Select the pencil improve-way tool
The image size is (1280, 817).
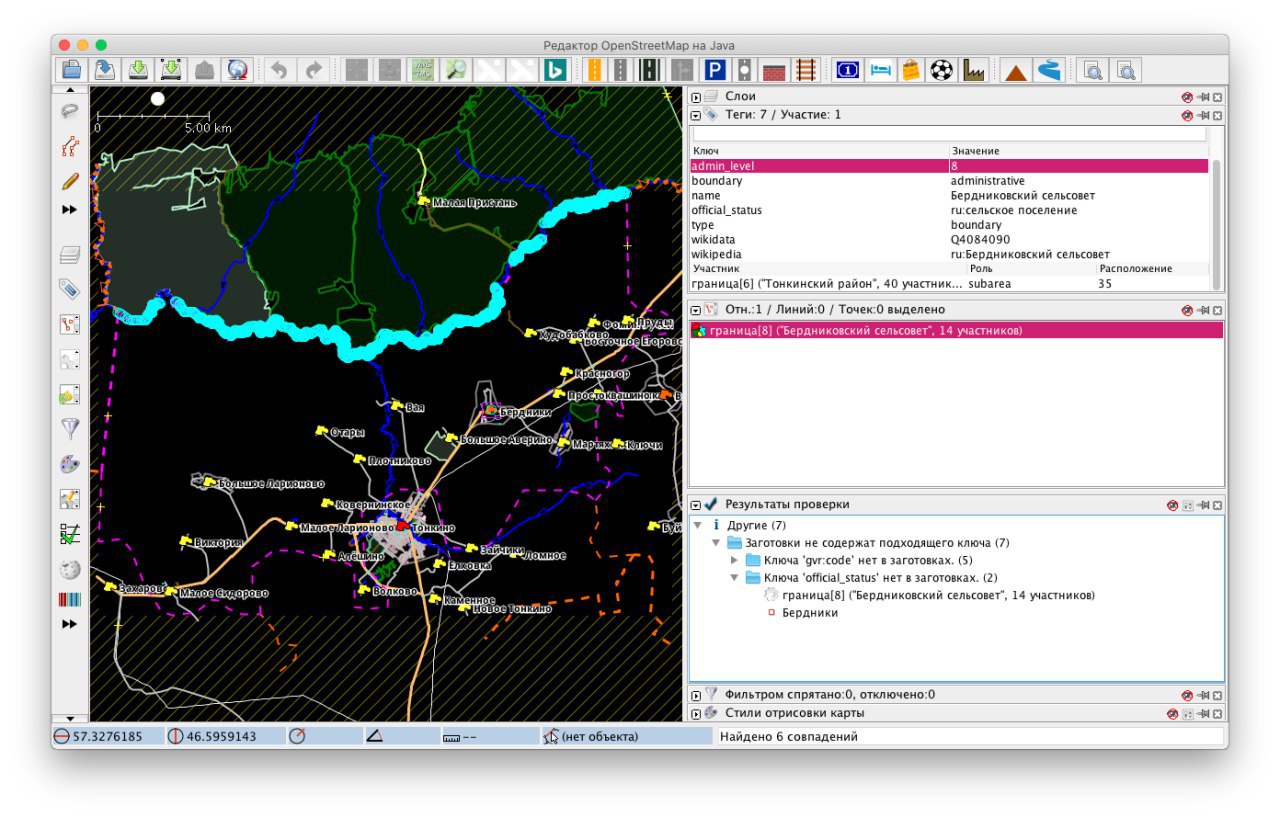pos(70,181)
